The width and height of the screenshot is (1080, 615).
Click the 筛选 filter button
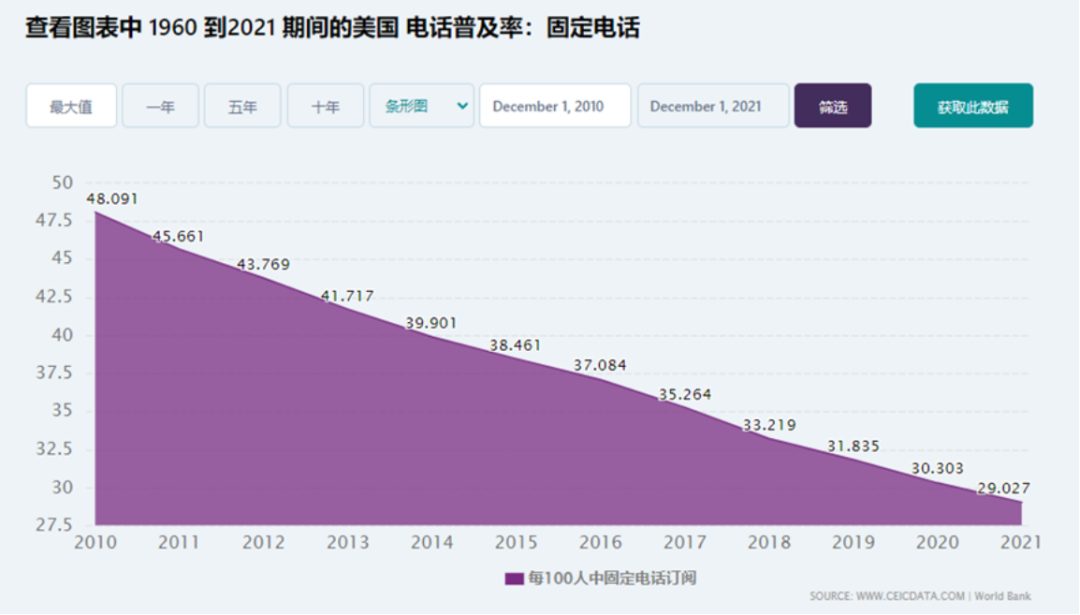click(x=833, y=106)
